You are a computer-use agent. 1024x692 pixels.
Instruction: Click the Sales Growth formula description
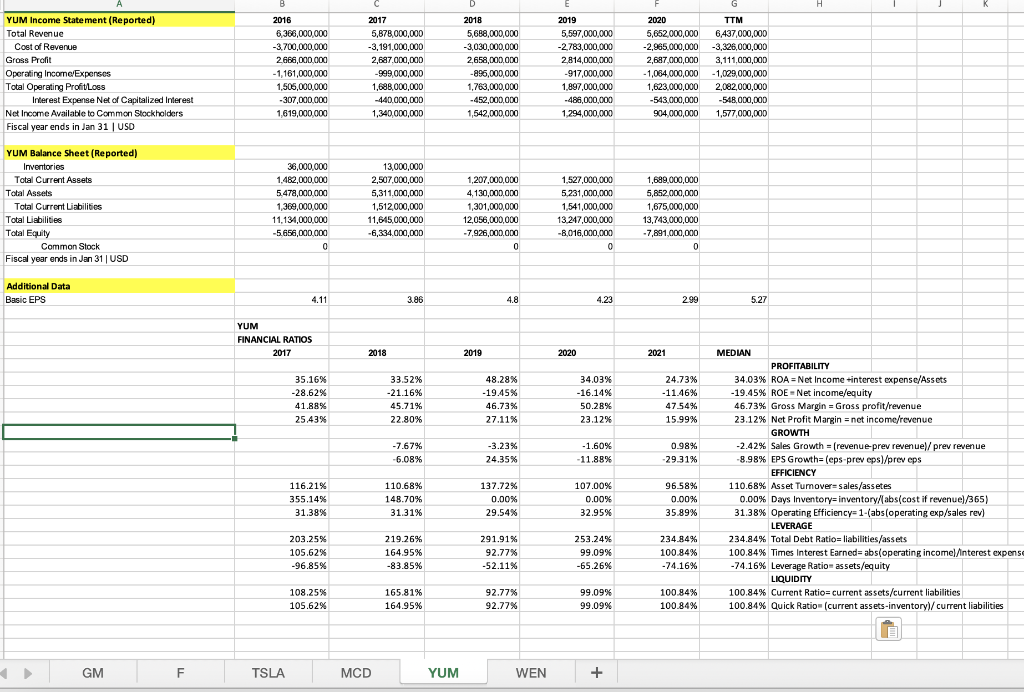[878, 446]
